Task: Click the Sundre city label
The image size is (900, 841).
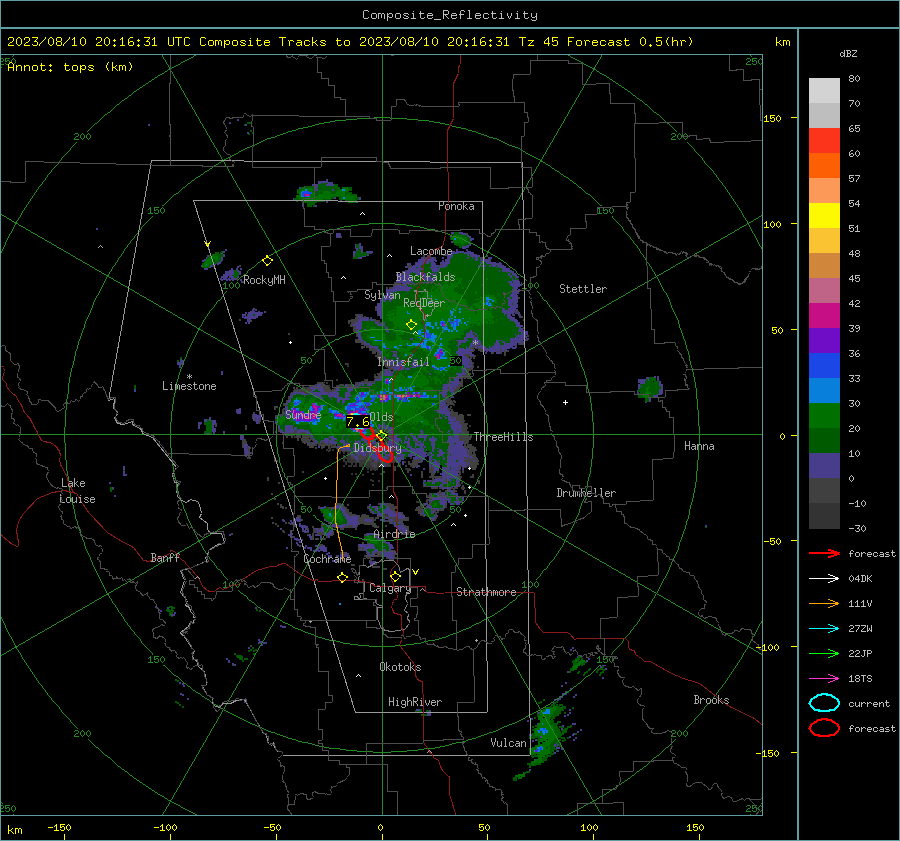Action: tap(303, 414)
